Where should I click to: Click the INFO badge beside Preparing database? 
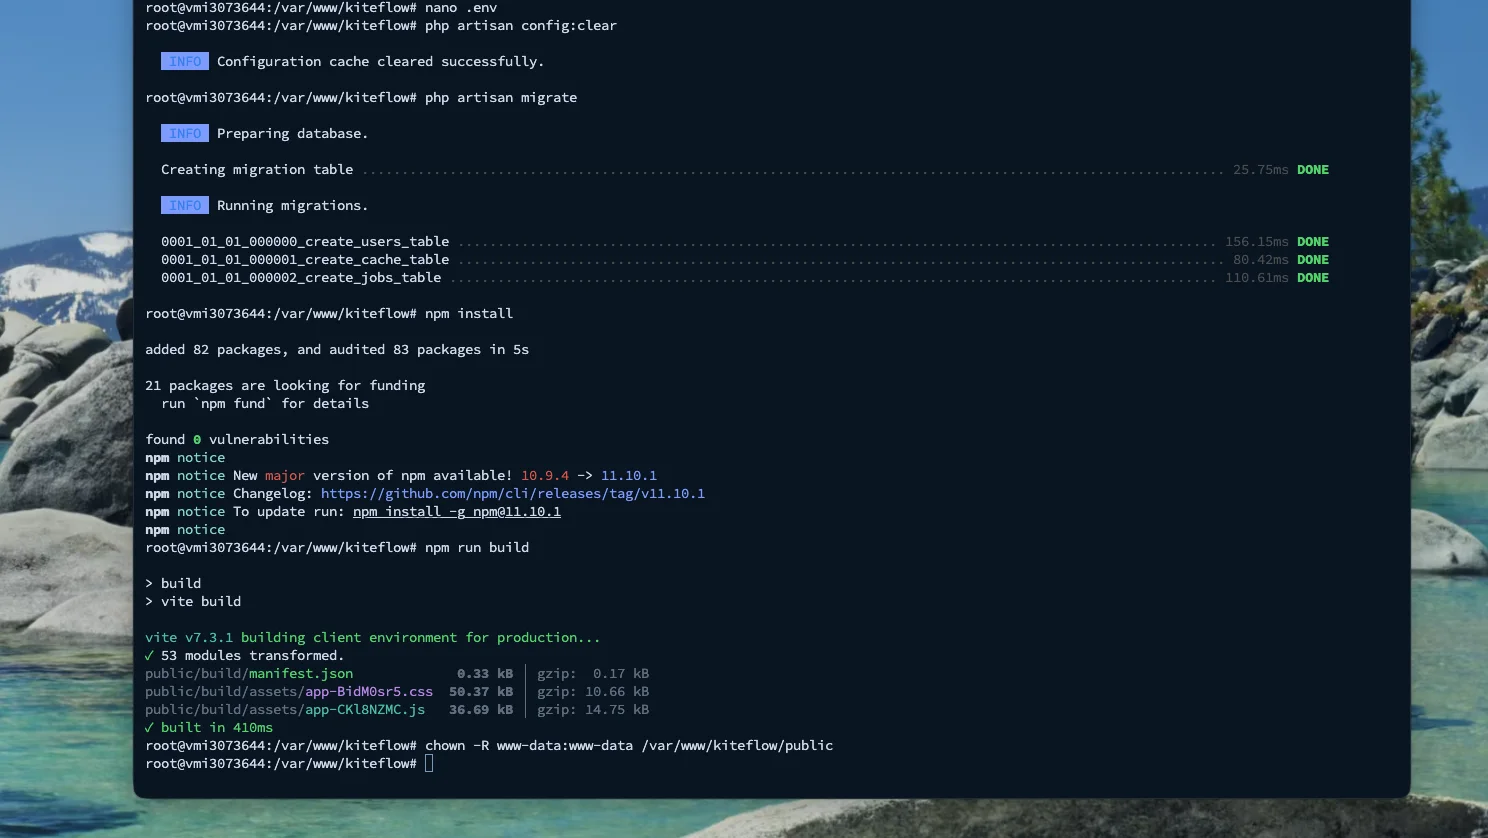(x=185, y=133)
